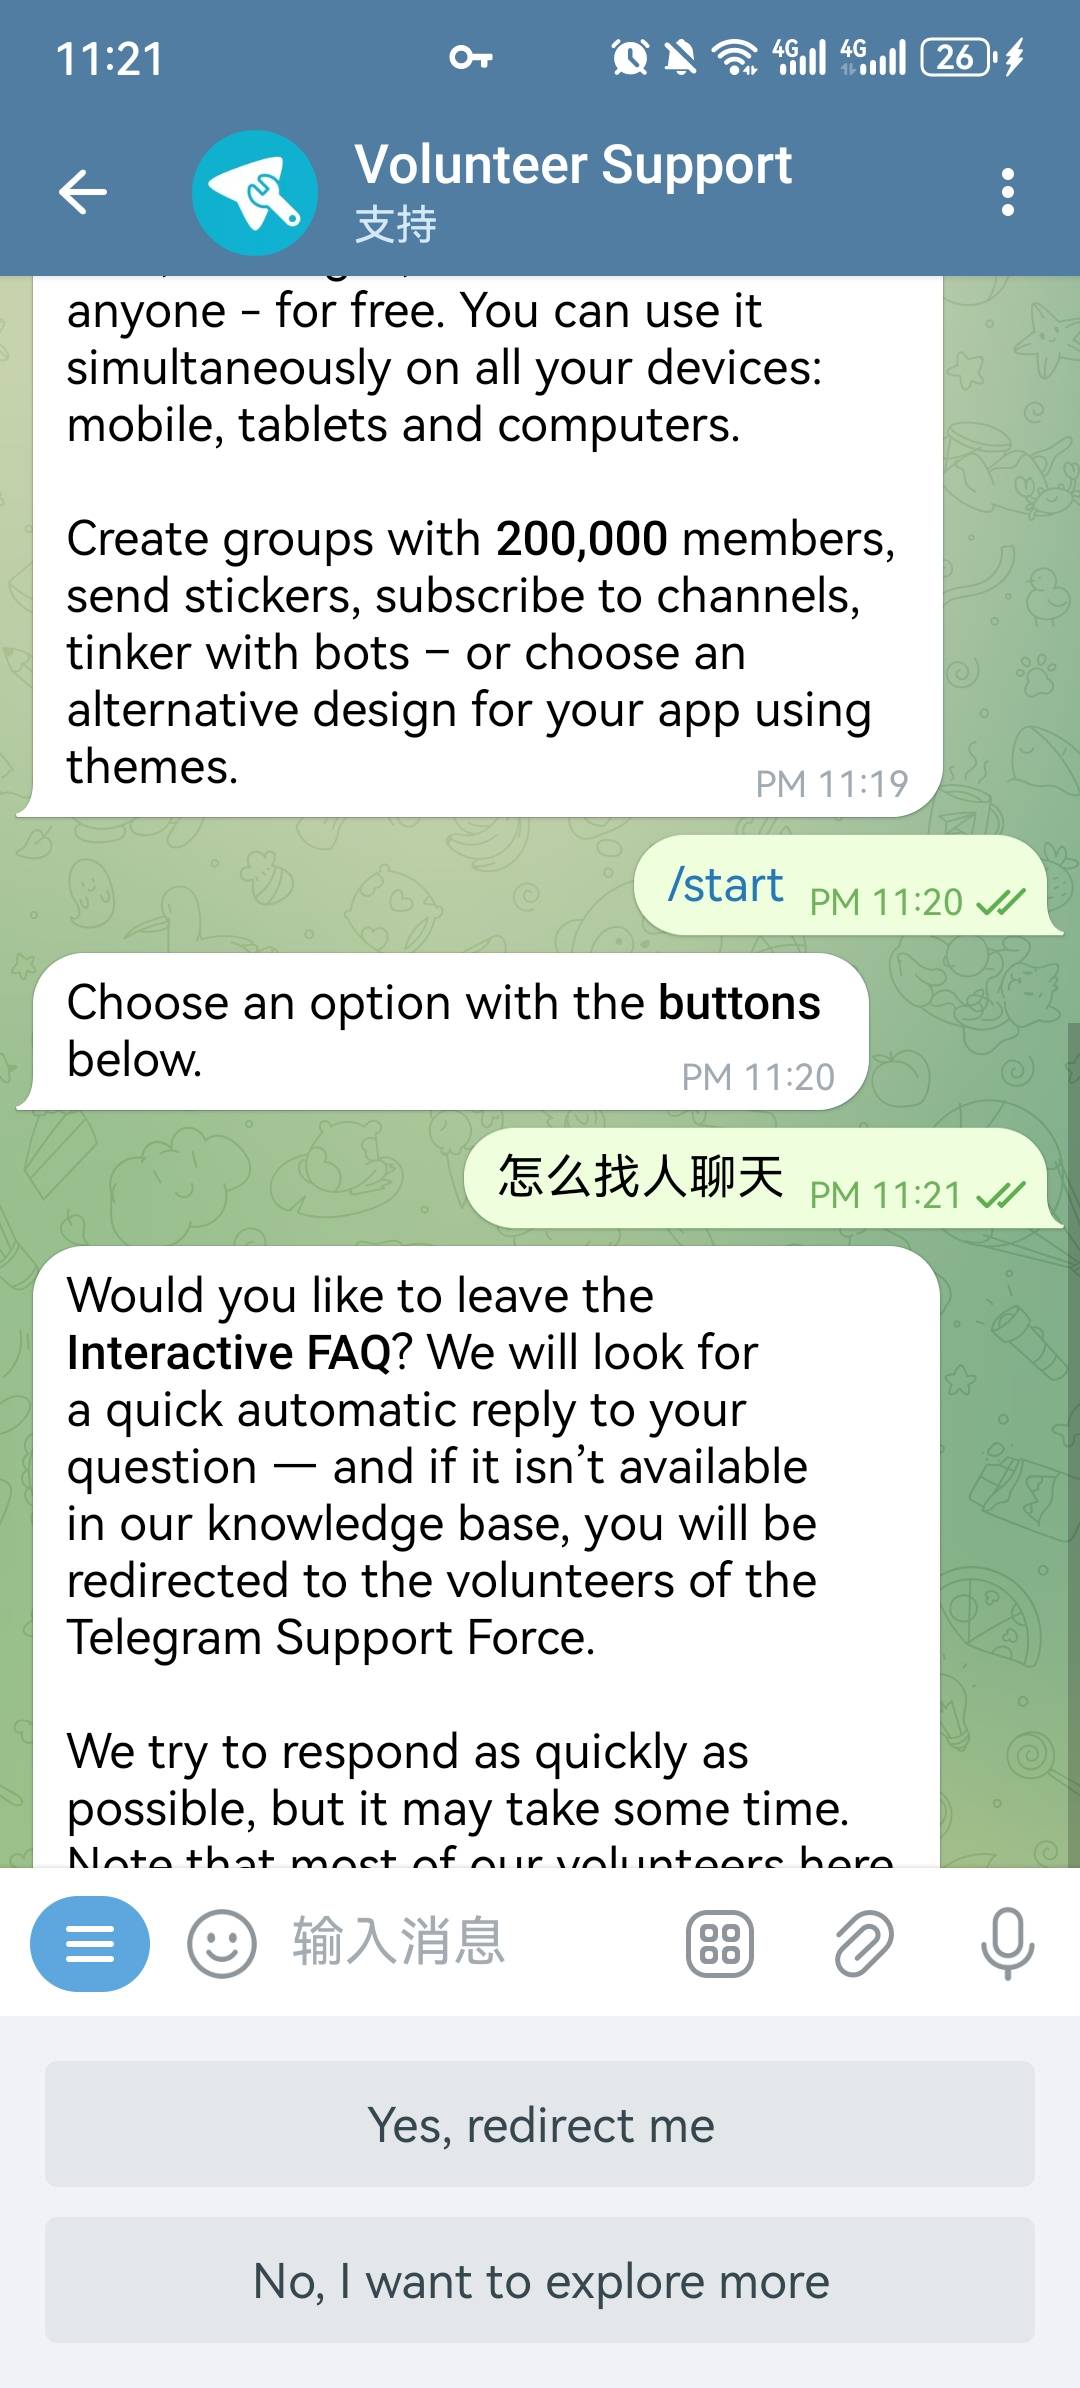Viewport: 1080px width, 2388px height.
Task: Tap the paperclip attachment icon
Action: pos(864,1944)
